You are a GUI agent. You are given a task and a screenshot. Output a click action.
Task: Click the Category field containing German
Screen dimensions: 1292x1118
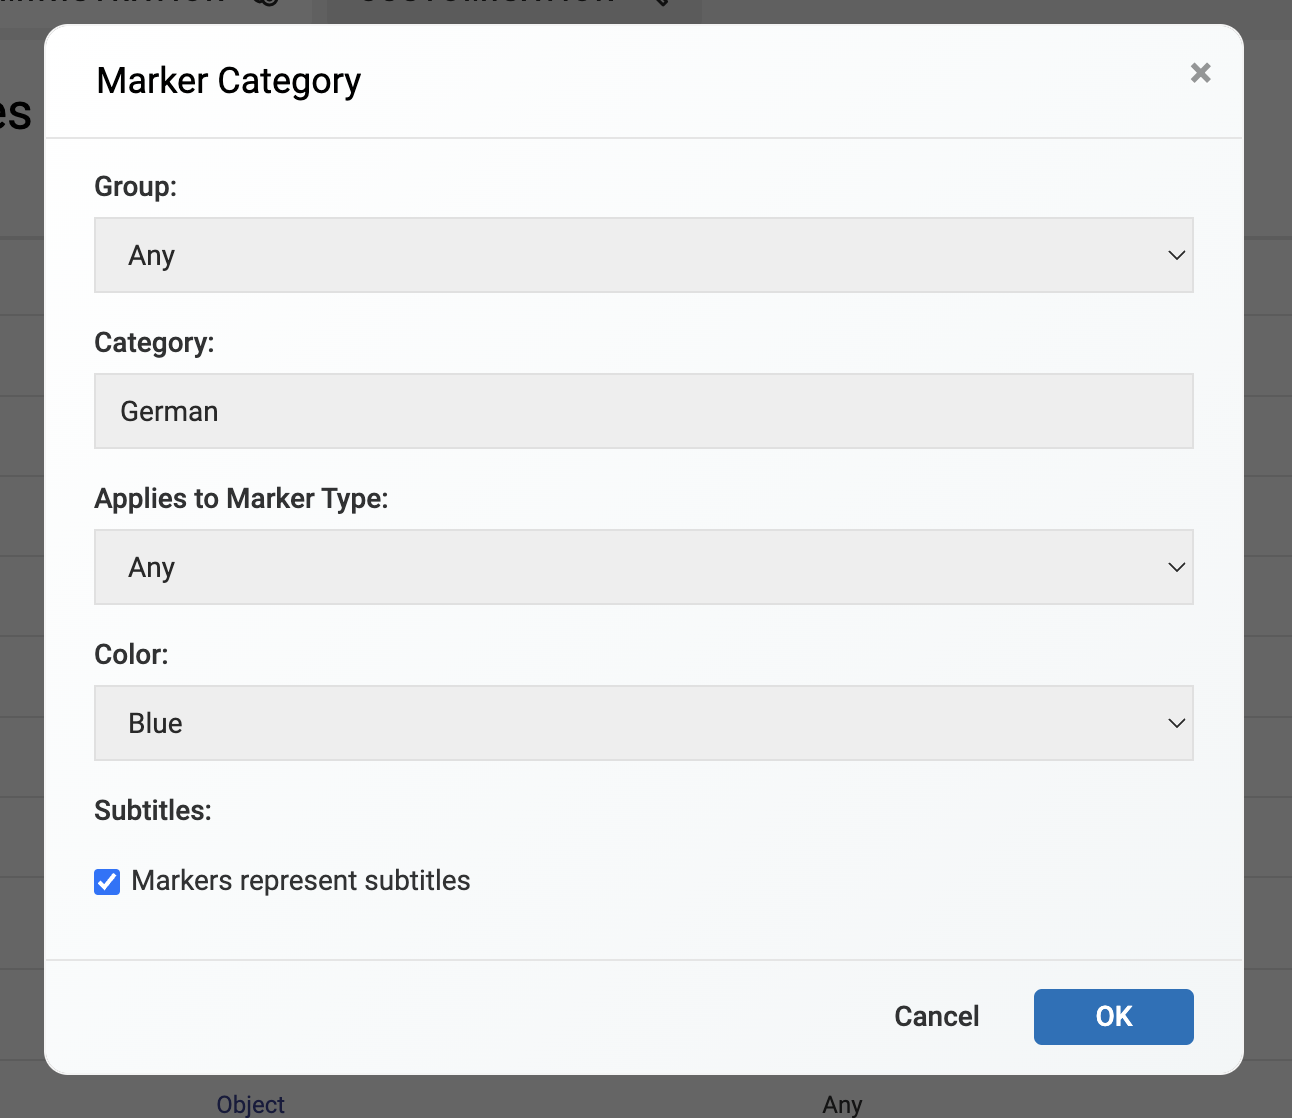(x=644, y=411)
